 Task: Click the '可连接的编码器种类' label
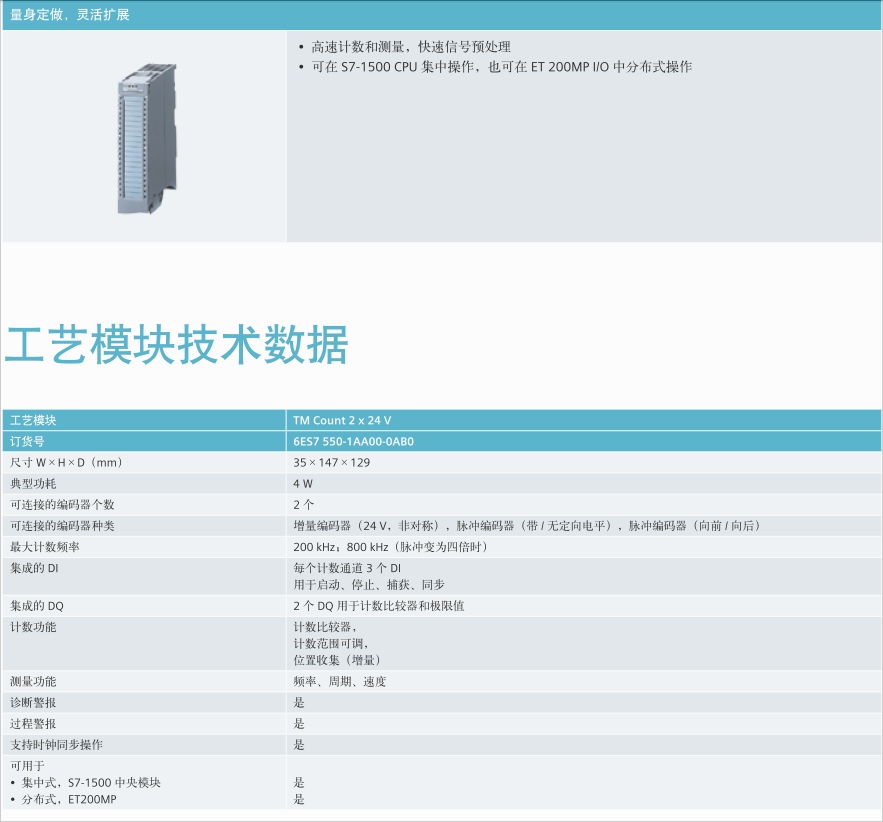point(62,526)
